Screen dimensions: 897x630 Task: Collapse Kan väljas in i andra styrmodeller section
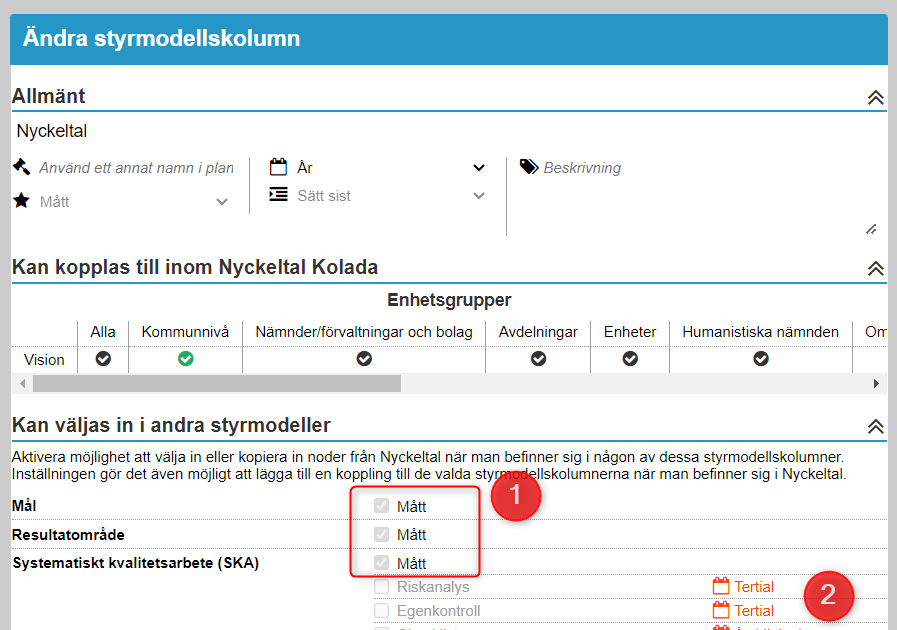(875, 426)
